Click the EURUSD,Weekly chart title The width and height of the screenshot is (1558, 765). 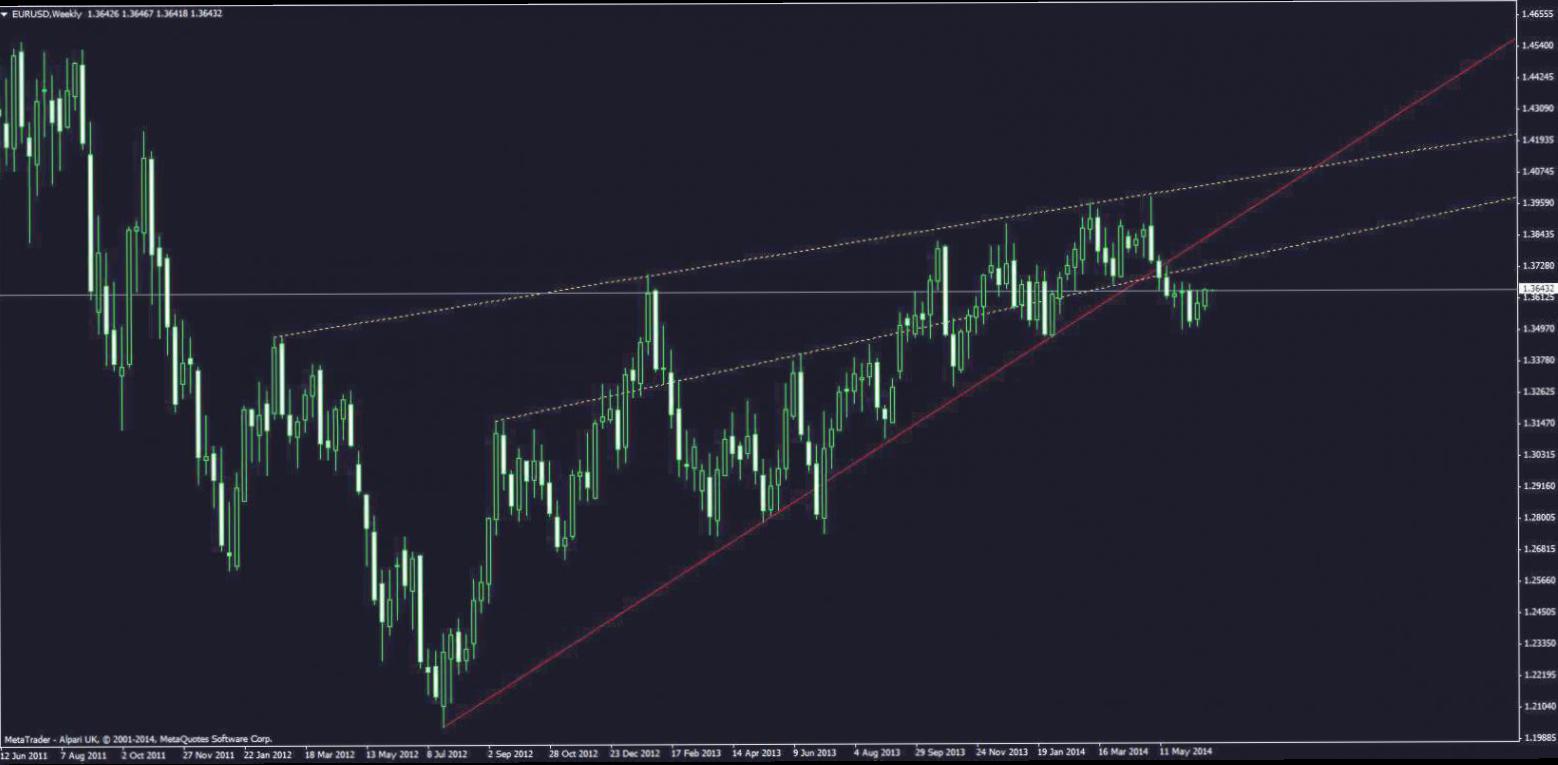(x=47, y=14)
